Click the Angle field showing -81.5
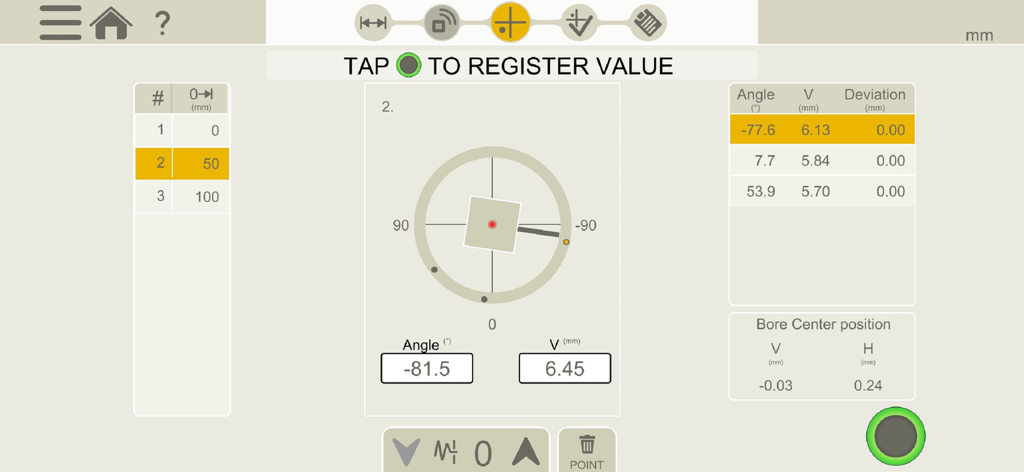This screenshot has height=472, width=1024. pos(427,369)
